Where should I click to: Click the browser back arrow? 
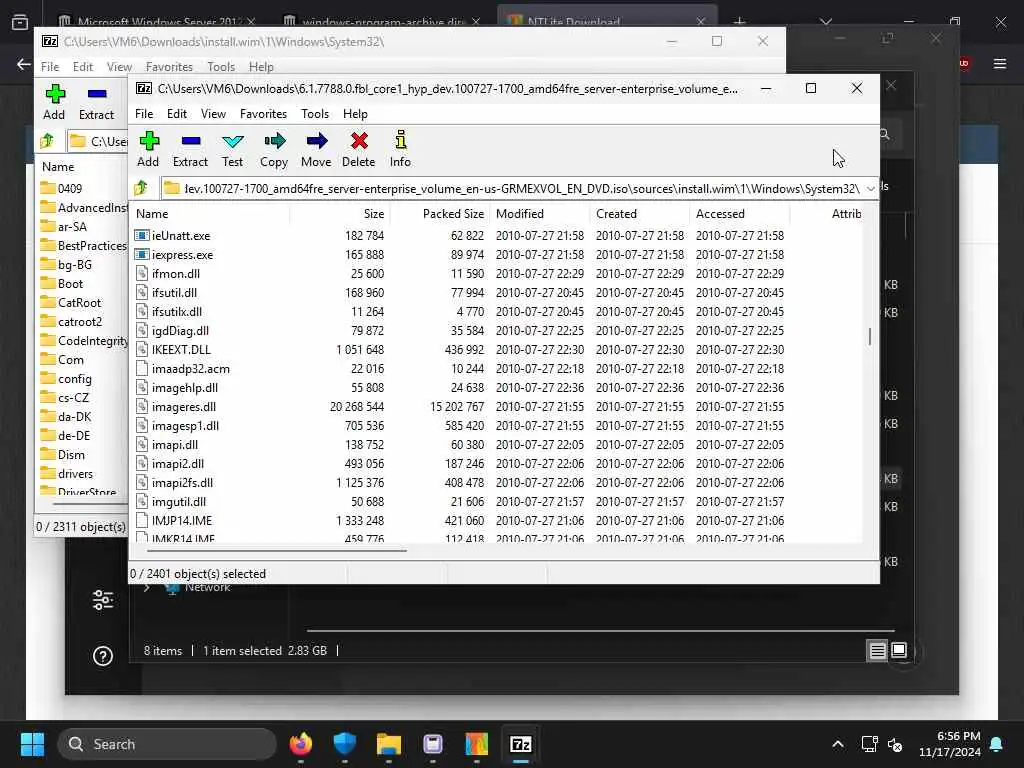pyautogui.click(x=24, y=64)
